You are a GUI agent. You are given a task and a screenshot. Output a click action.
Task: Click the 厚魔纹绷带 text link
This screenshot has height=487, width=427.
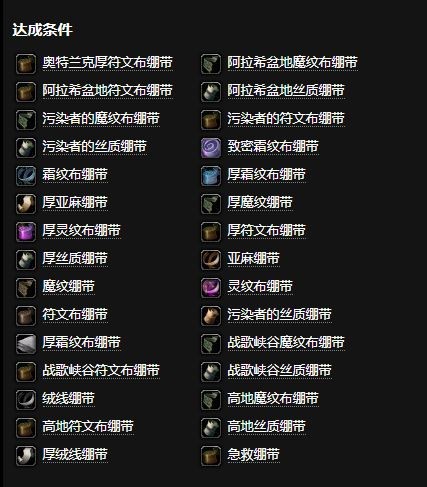tap(260, 203)
